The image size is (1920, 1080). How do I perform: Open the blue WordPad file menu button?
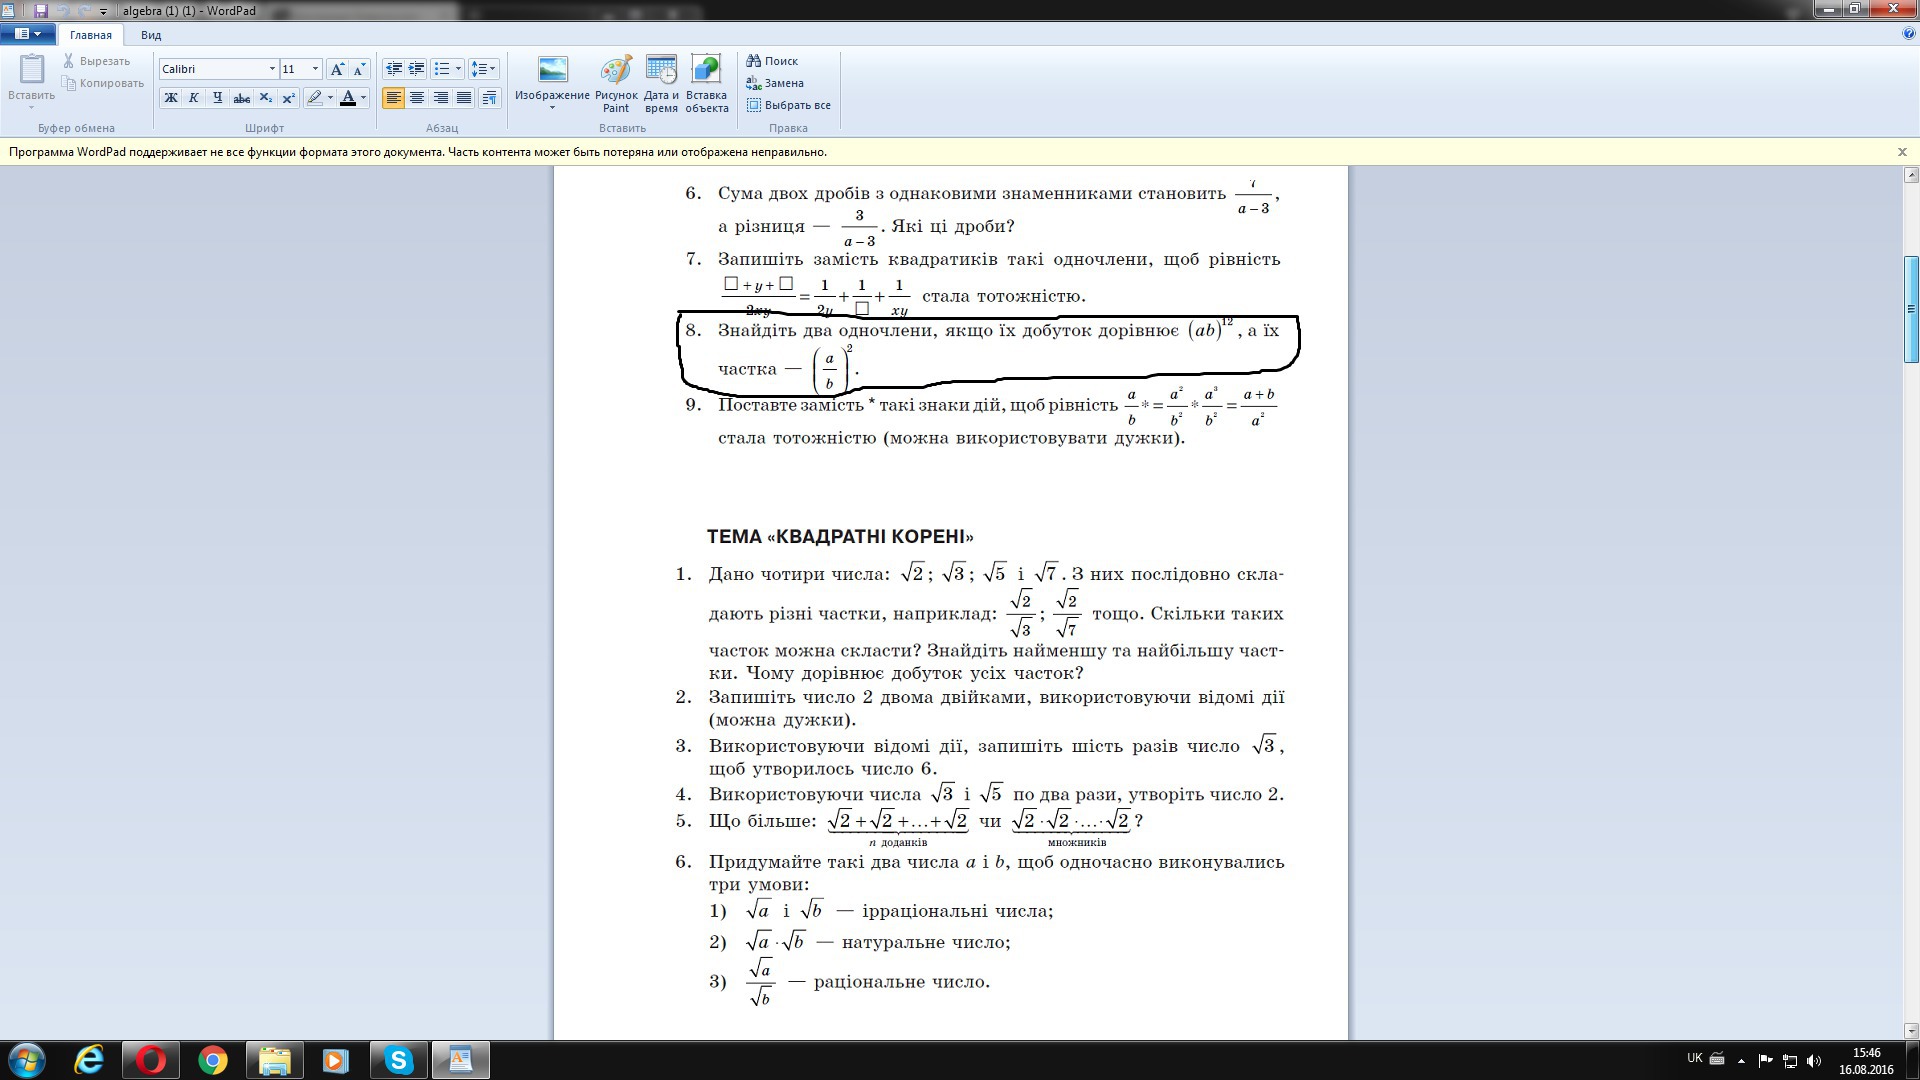point(27,34)
